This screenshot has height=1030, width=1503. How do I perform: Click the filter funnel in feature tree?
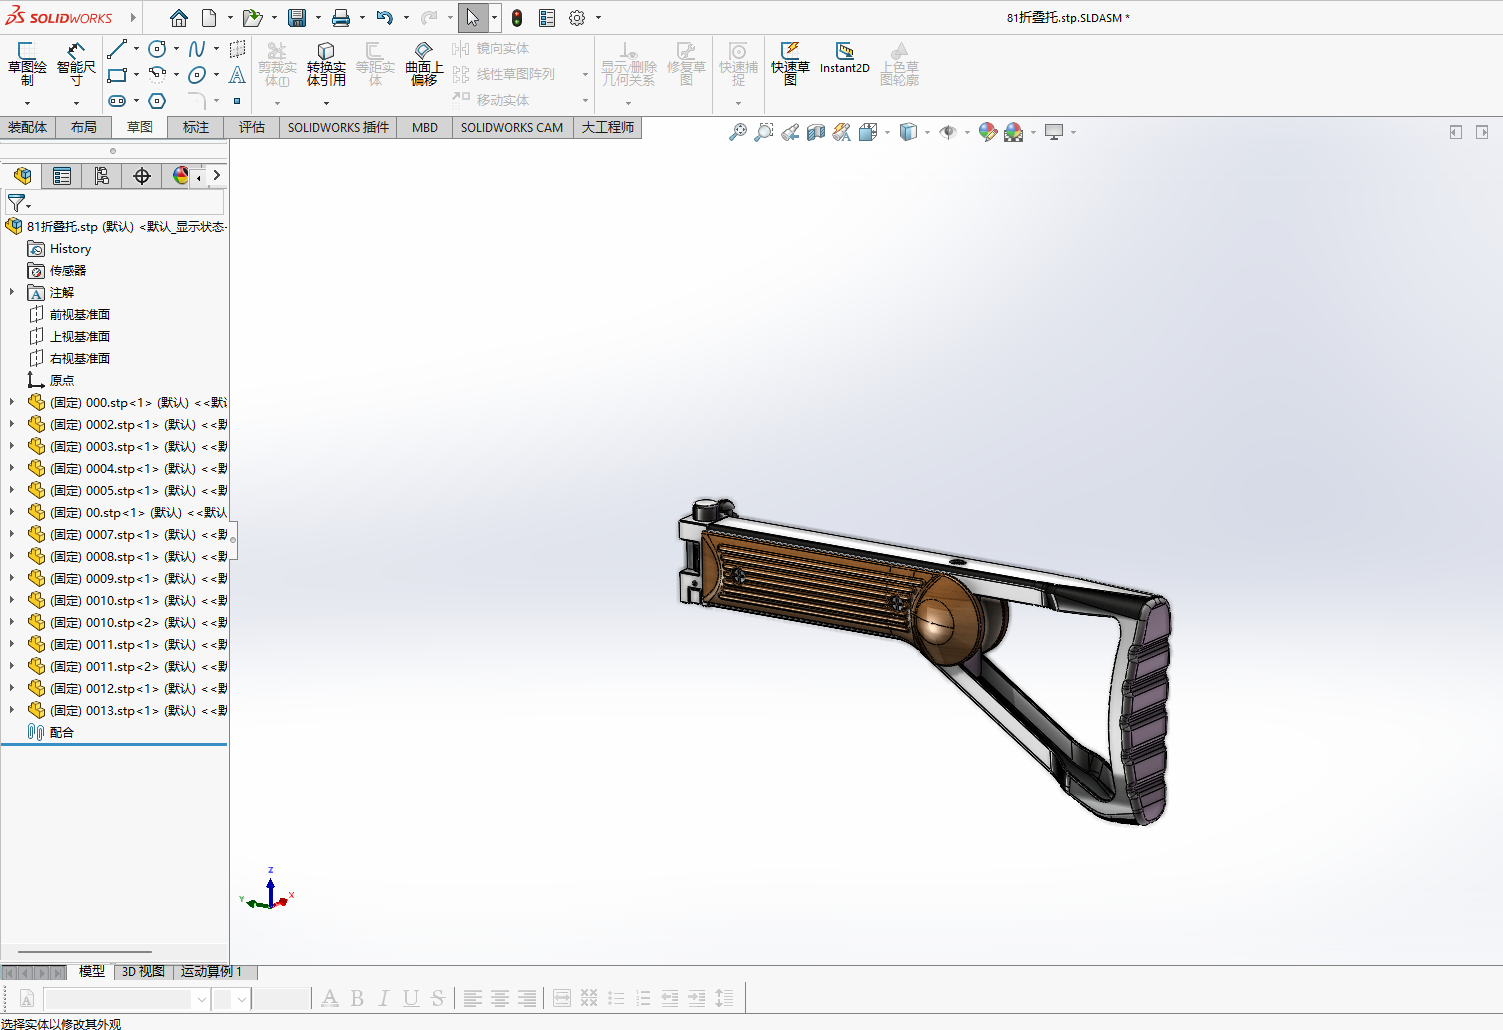tap(16, 203)
